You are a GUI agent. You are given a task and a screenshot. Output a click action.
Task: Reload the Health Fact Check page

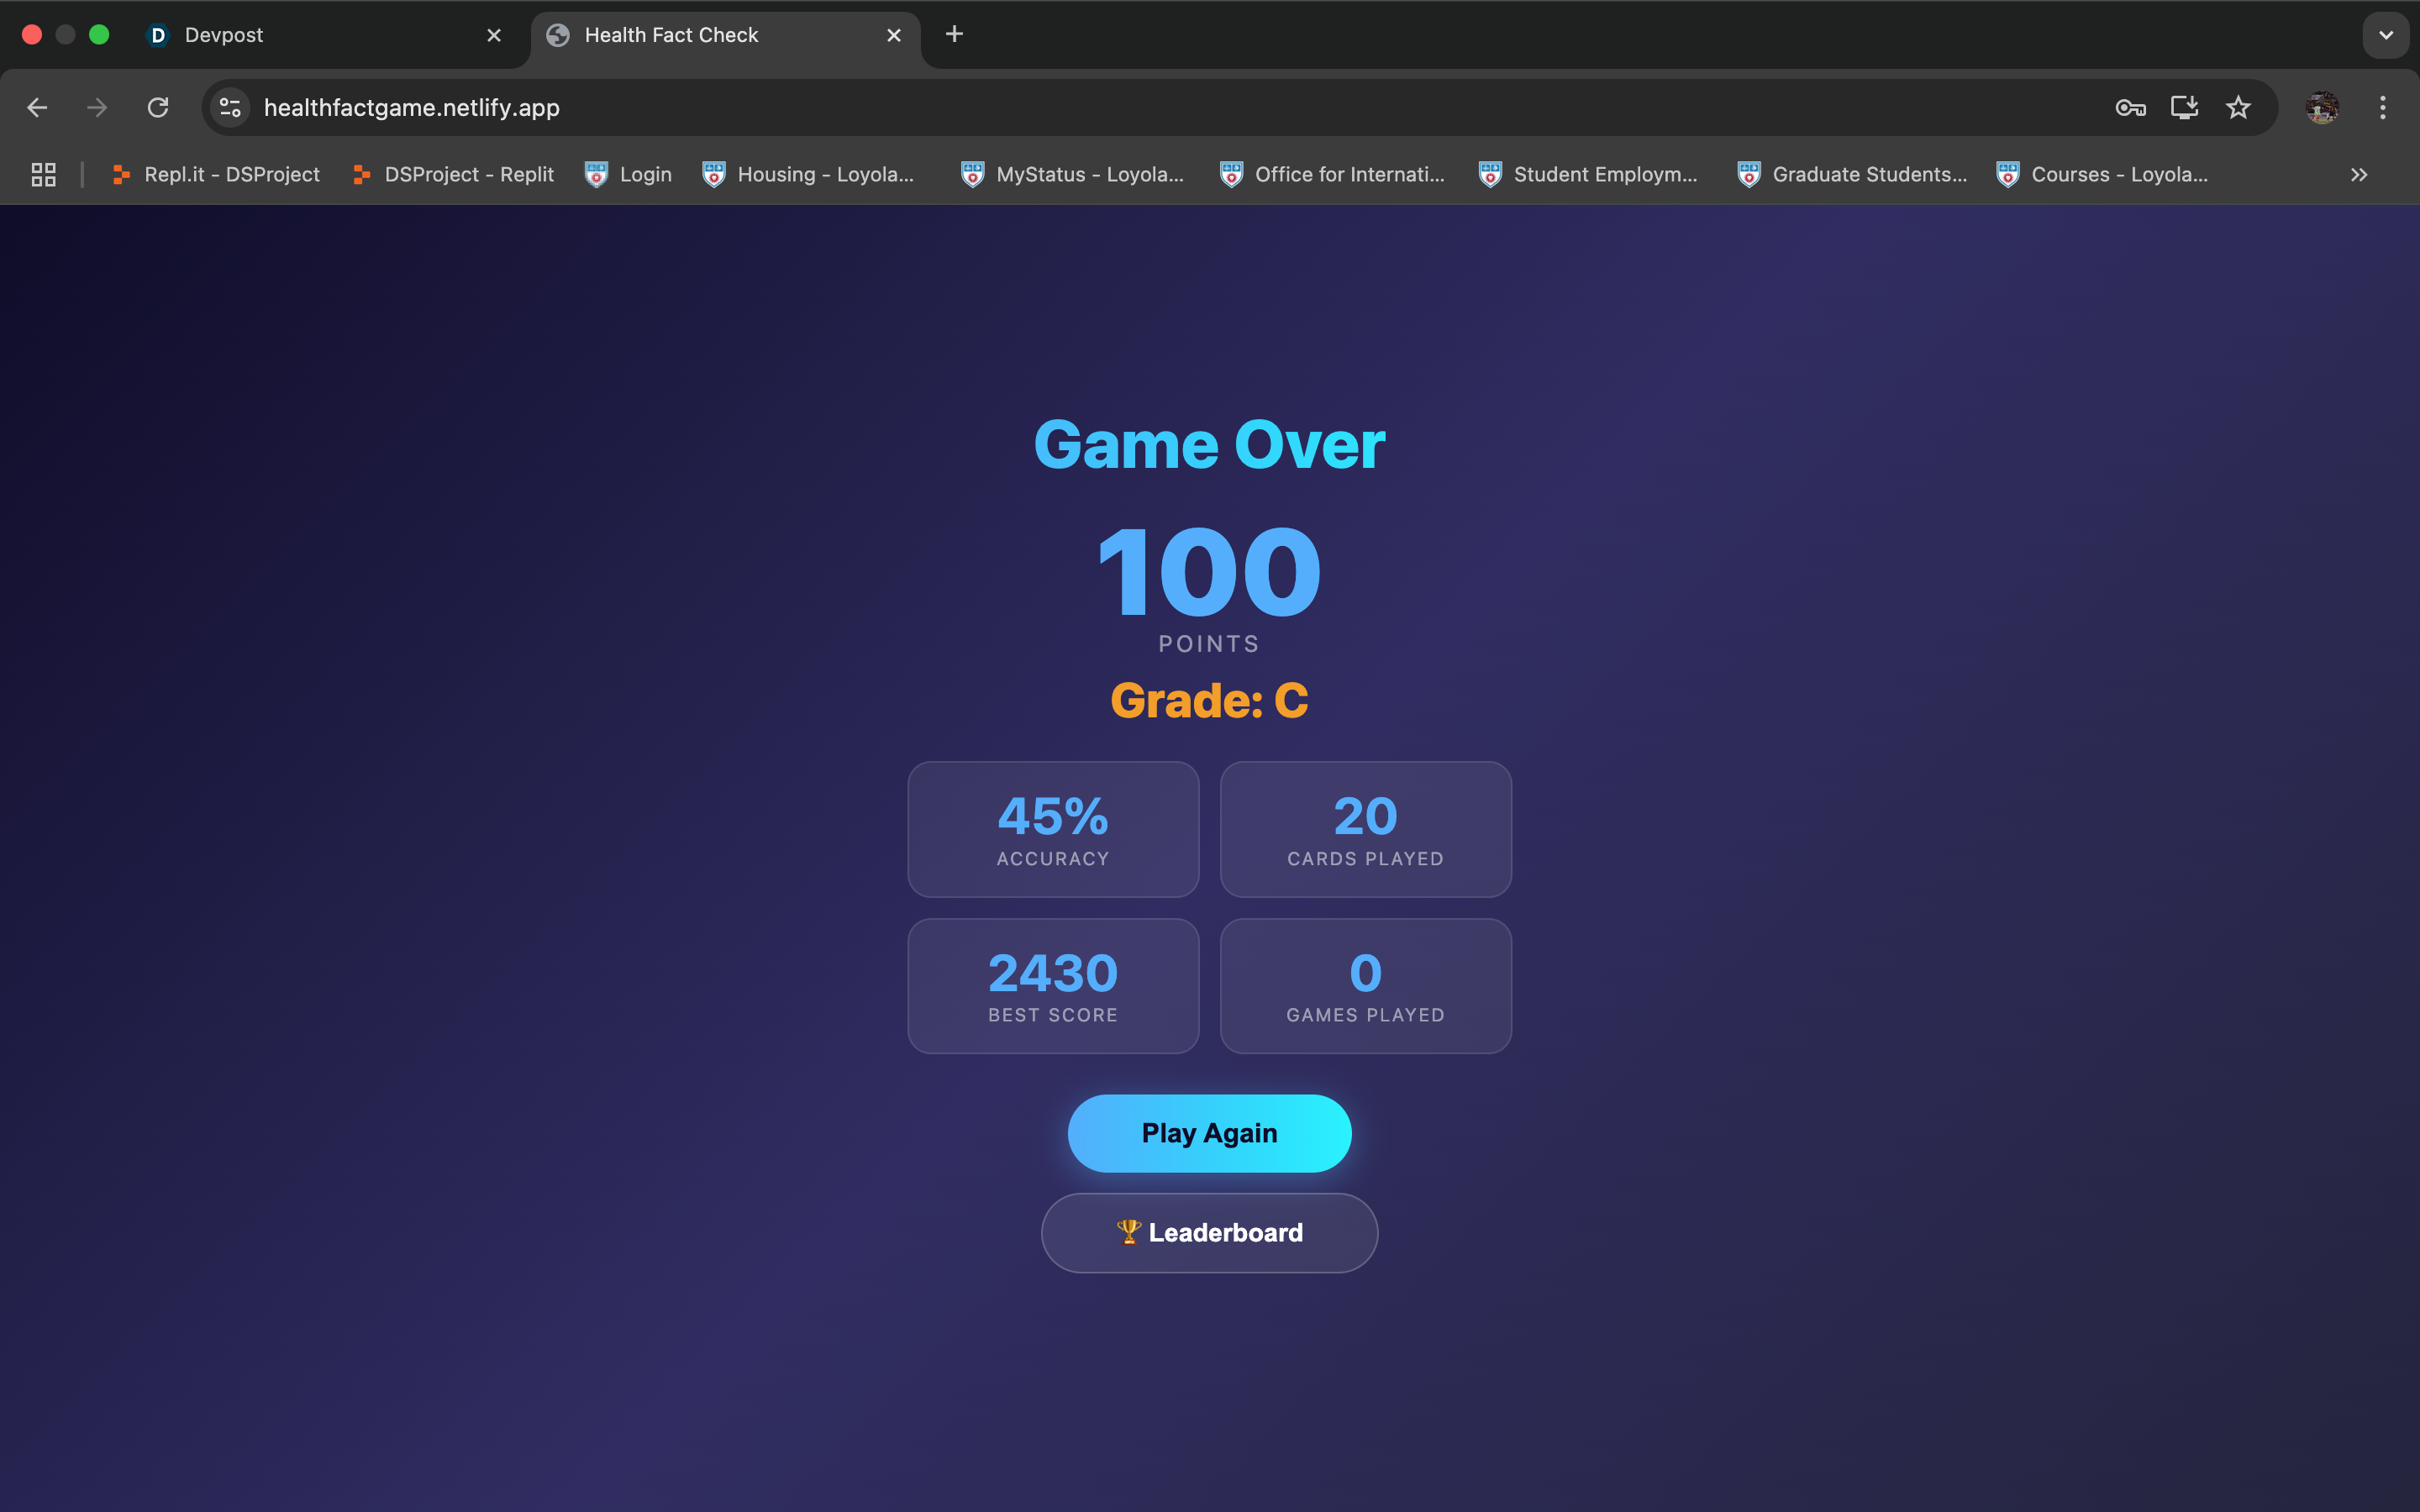[x=158, y=107]
